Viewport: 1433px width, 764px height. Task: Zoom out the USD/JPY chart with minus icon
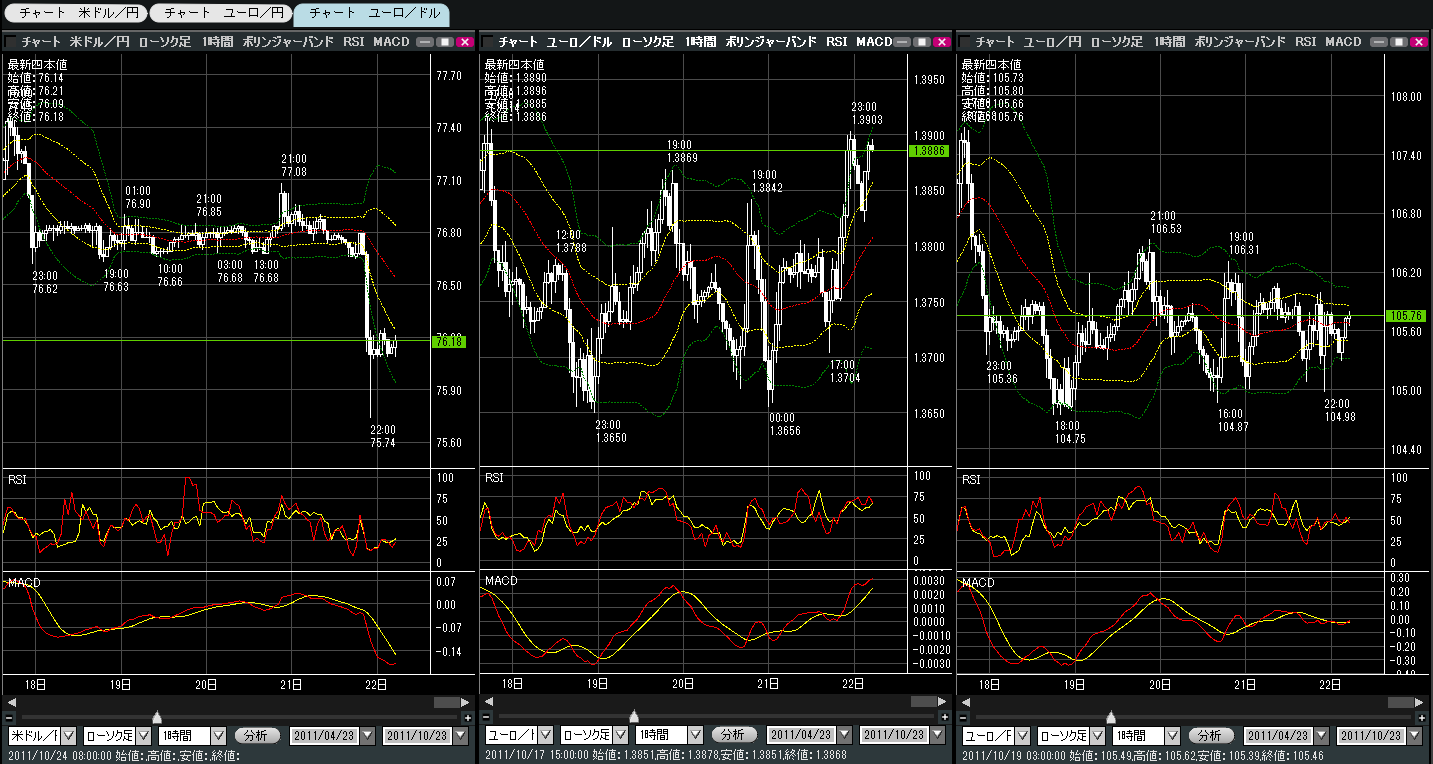point(10,717)
